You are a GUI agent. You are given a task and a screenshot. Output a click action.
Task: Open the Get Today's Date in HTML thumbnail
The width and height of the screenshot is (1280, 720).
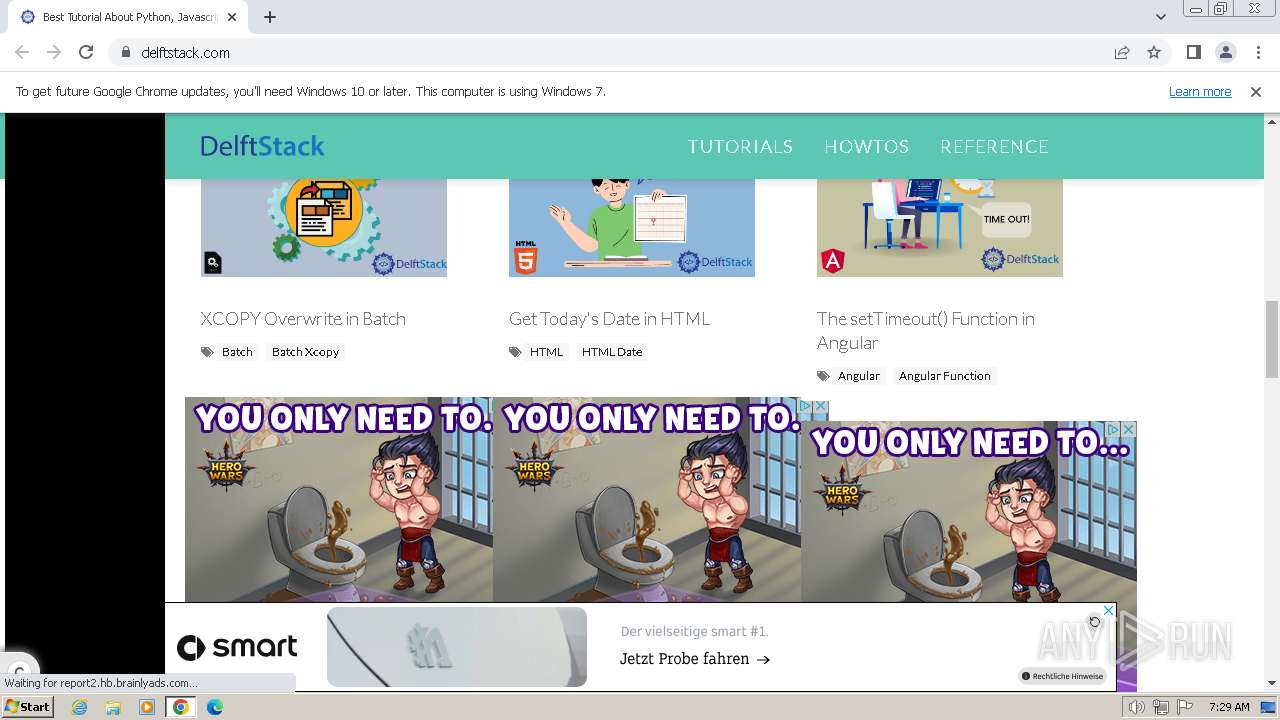point(632,228)
